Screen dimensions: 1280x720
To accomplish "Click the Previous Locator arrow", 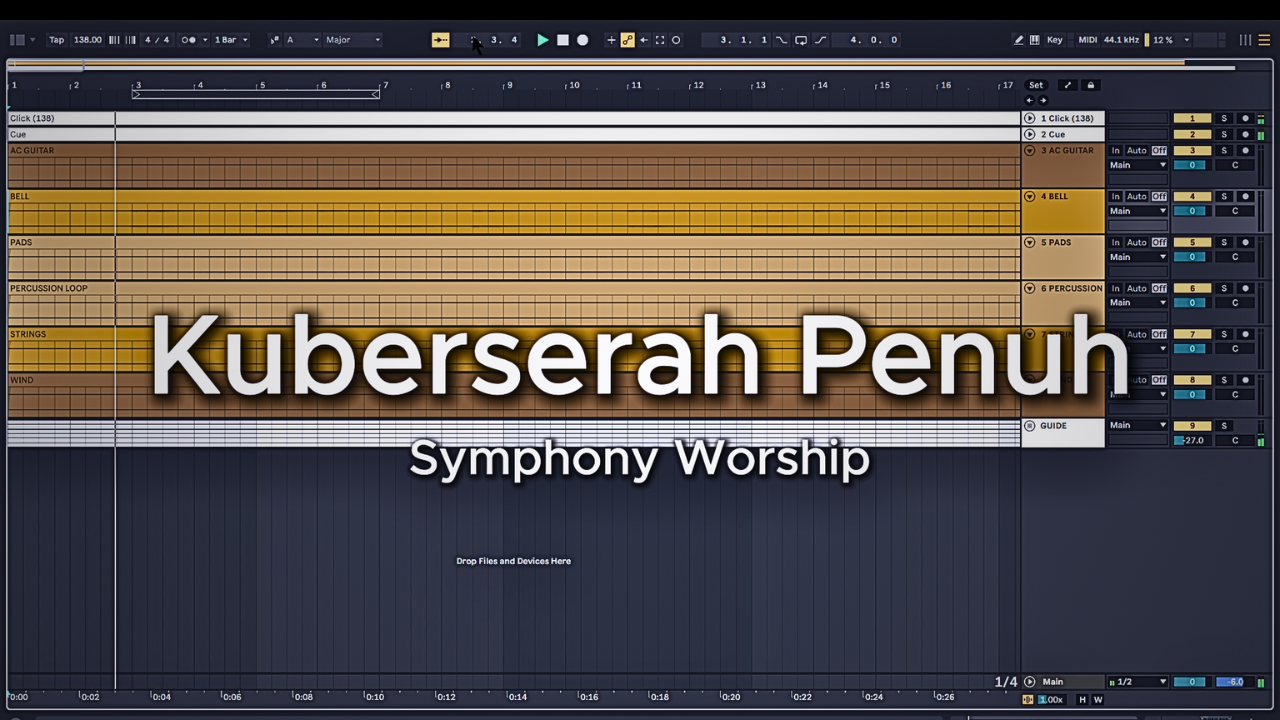I will (x=1030, y=100).
